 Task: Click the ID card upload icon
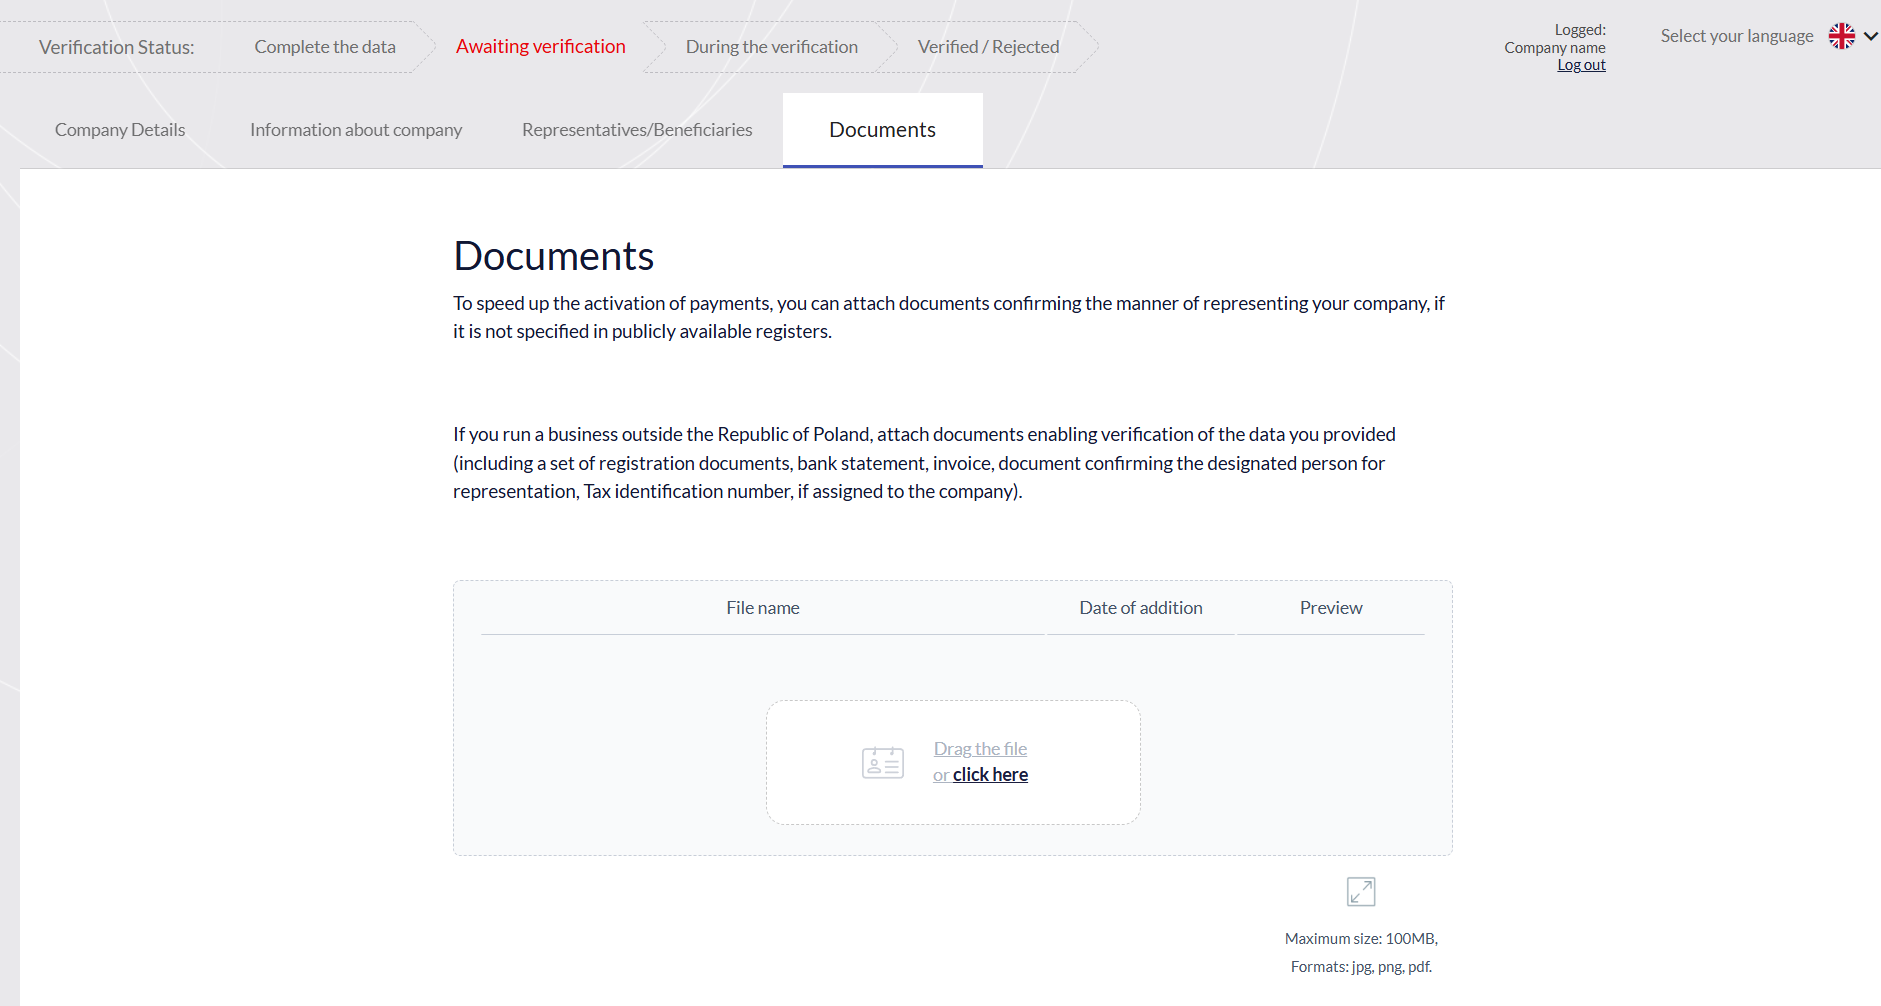pos(882,763)
